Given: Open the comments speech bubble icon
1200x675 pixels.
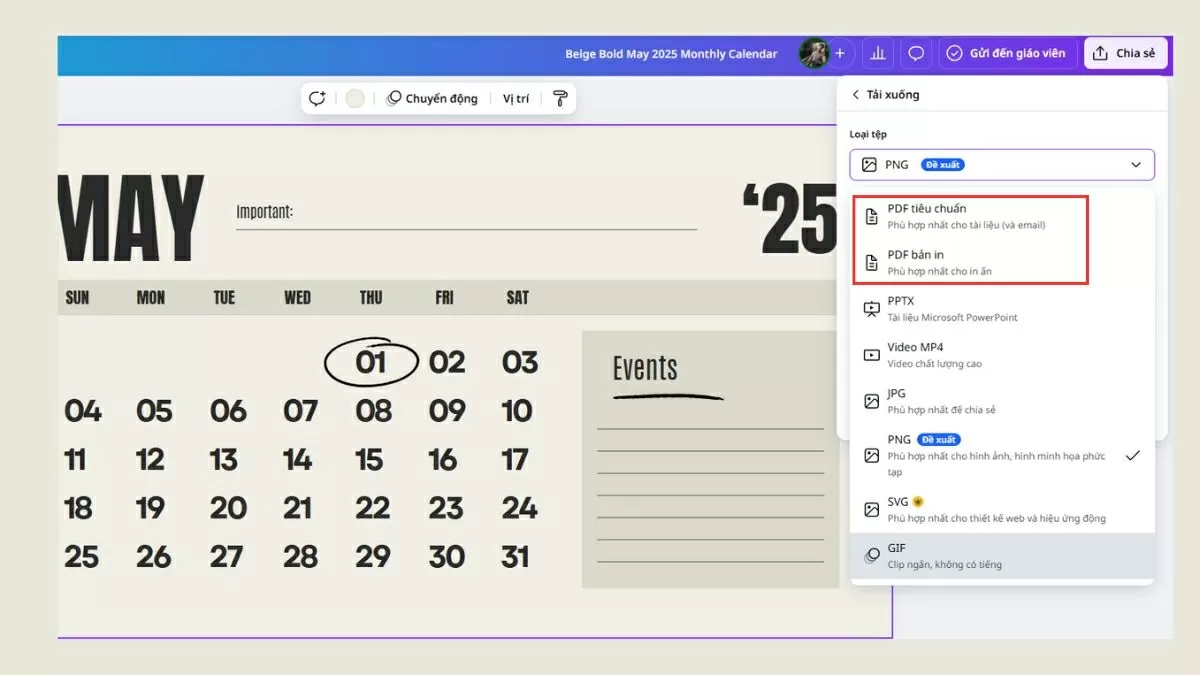Looking at the screenshot, I should pyautogui.click(x=916, y=54).
